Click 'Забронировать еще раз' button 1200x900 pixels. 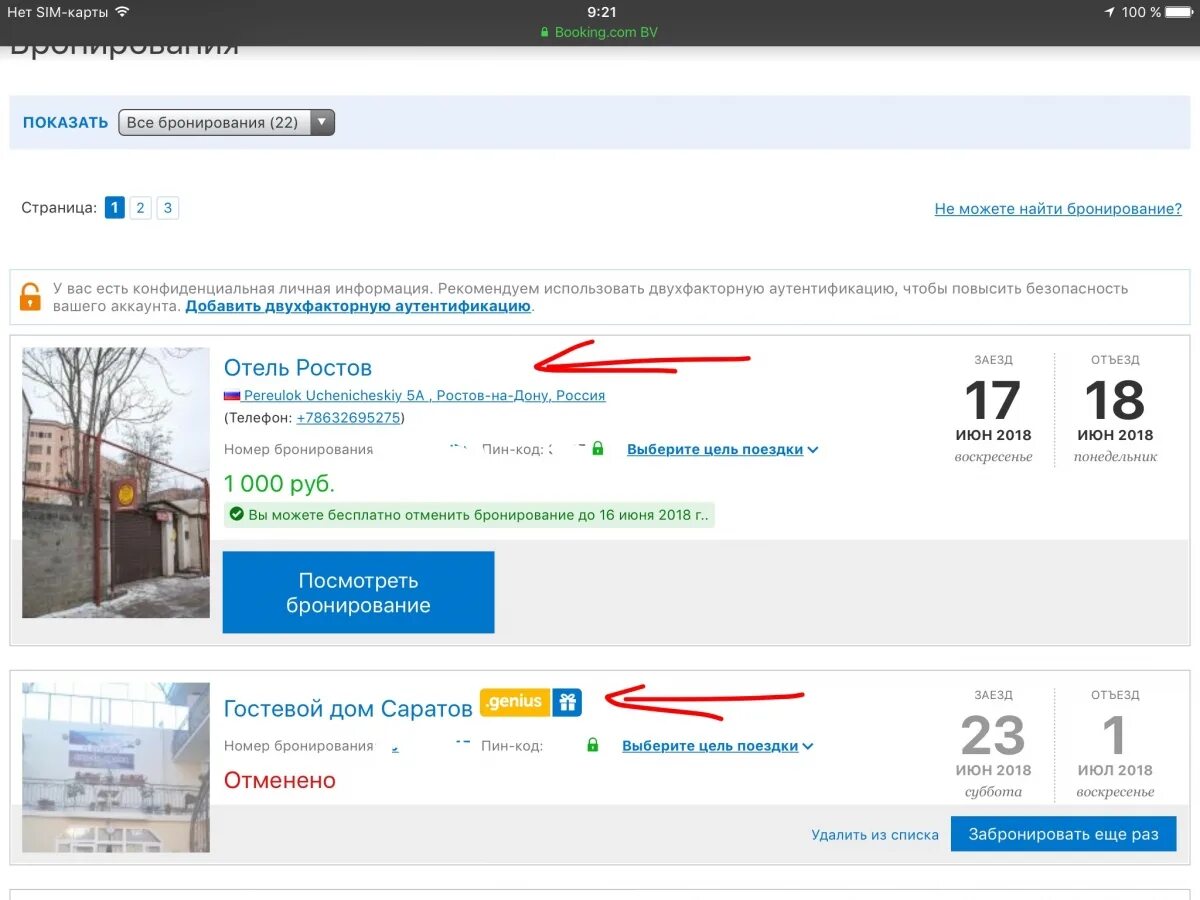tap(1063, 834)
